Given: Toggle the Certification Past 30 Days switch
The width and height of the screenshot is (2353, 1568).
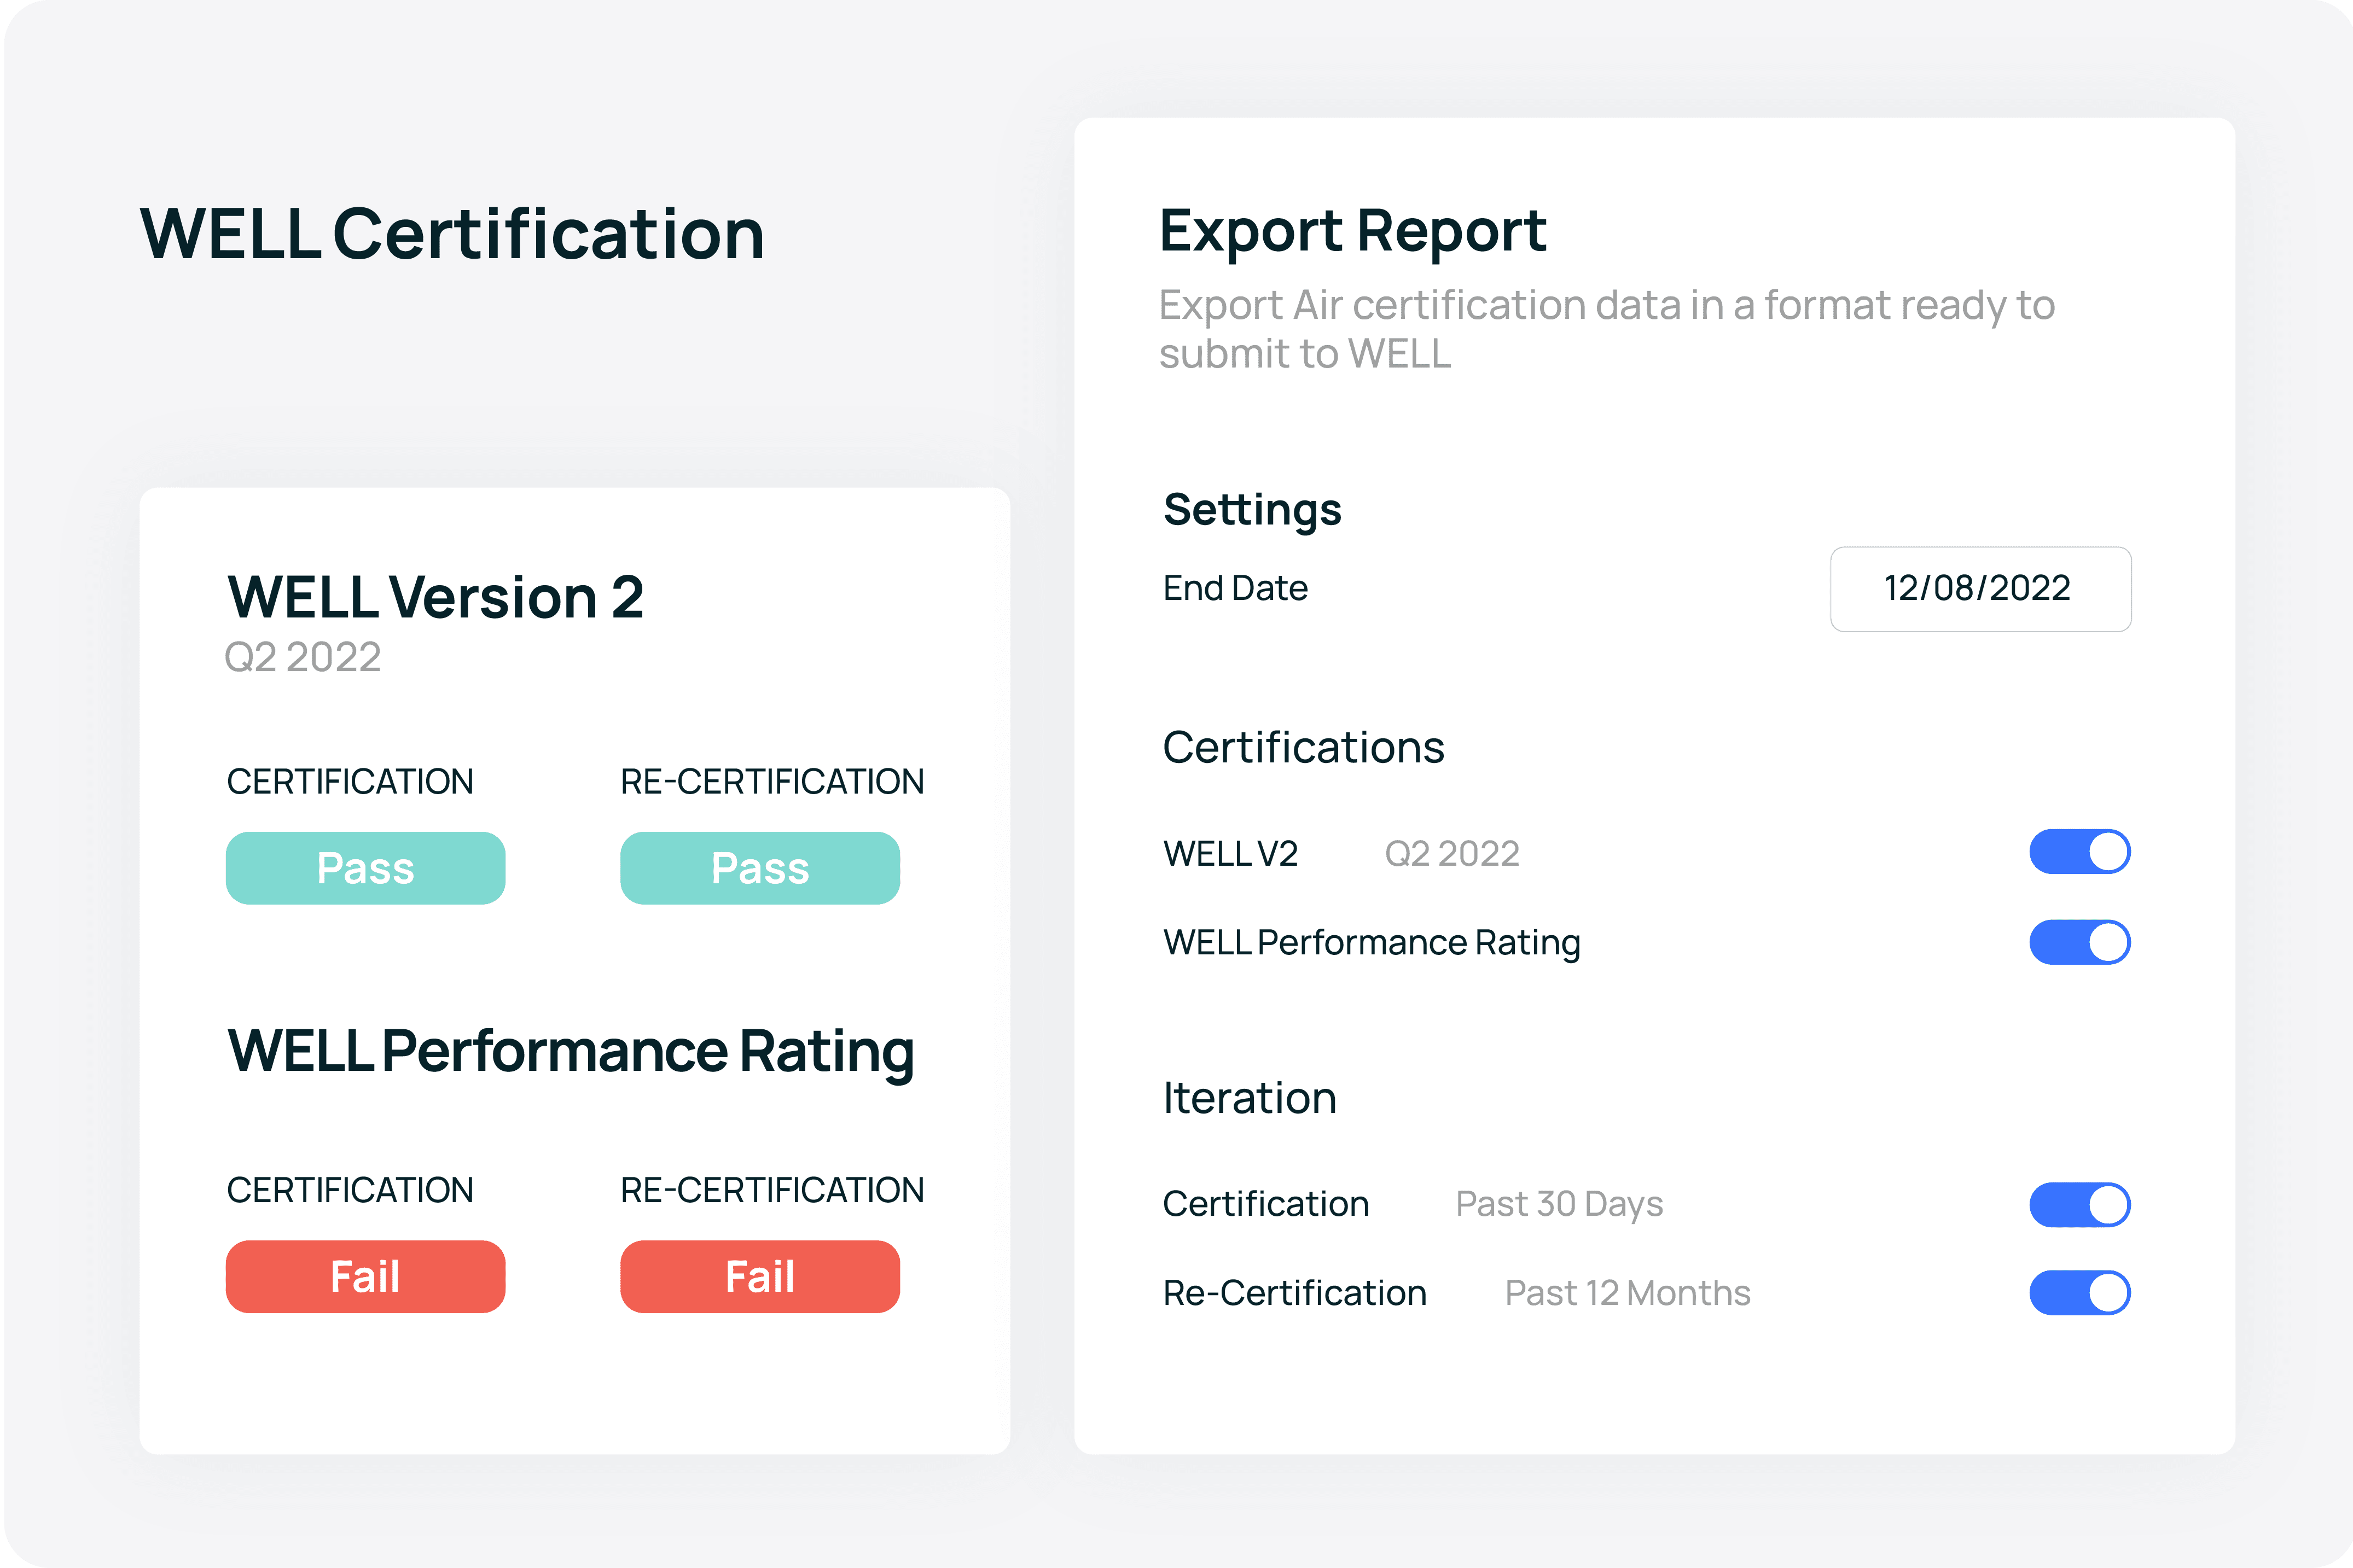Looking at the screenshot, I should tap(2081, 1204).
